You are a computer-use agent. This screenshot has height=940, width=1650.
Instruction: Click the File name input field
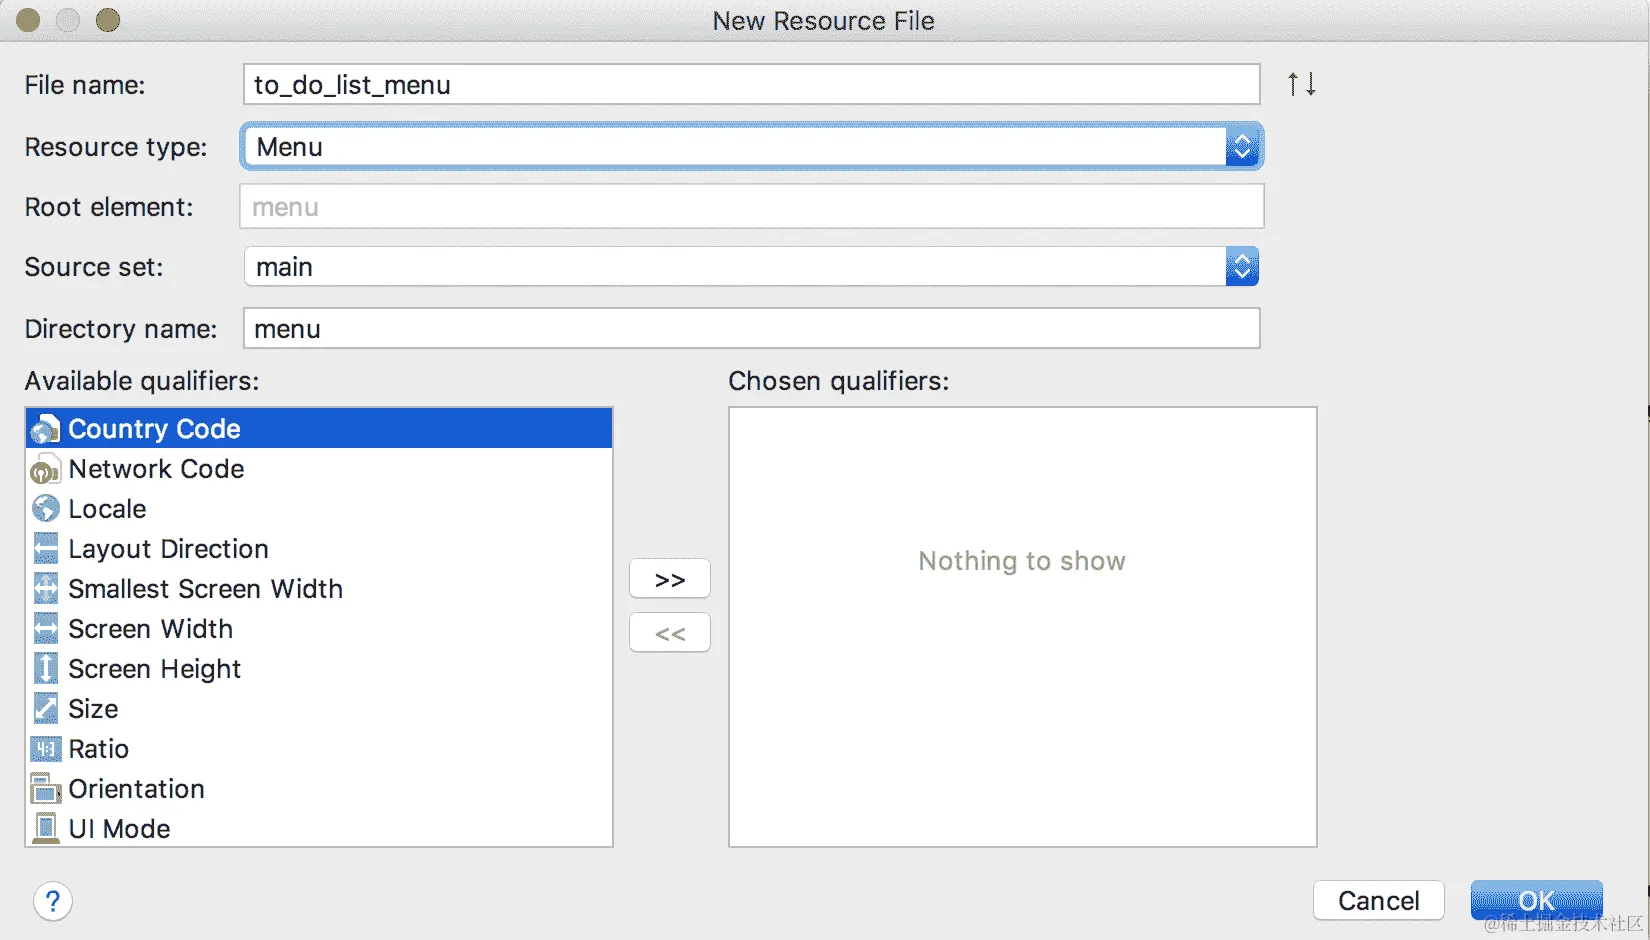click(751, 85)
